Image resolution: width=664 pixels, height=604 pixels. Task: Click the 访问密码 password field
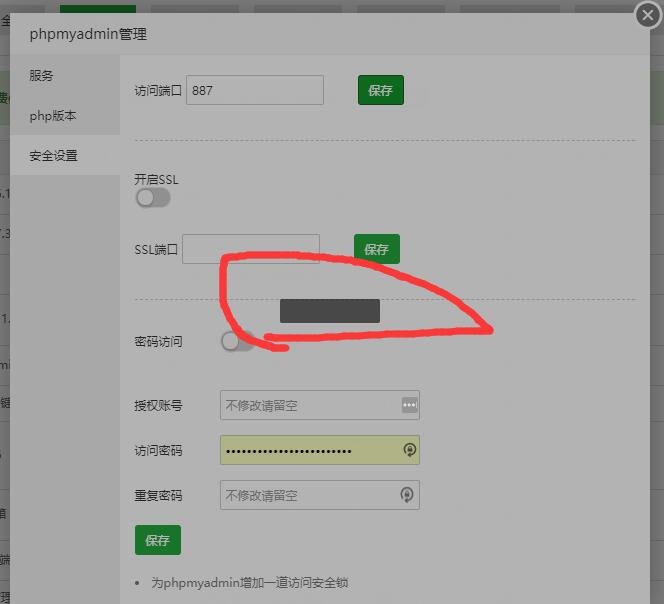(320, 450)
